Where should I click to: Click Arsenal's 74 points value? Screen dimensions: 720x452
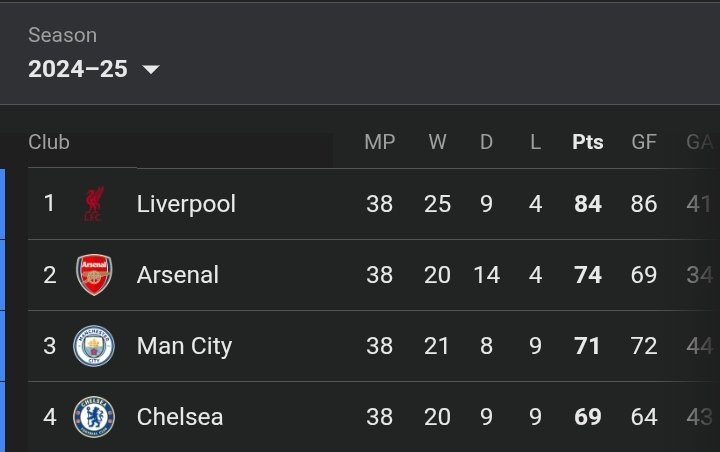point(587,275)
